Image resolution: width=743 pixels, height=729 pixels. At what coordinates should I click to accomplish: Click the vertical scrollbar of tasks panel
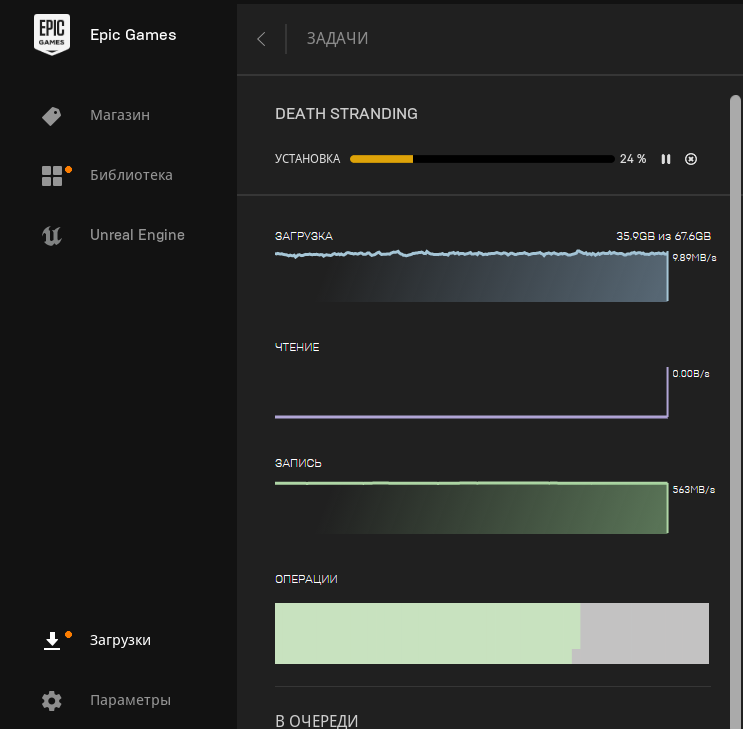point(735,411)
